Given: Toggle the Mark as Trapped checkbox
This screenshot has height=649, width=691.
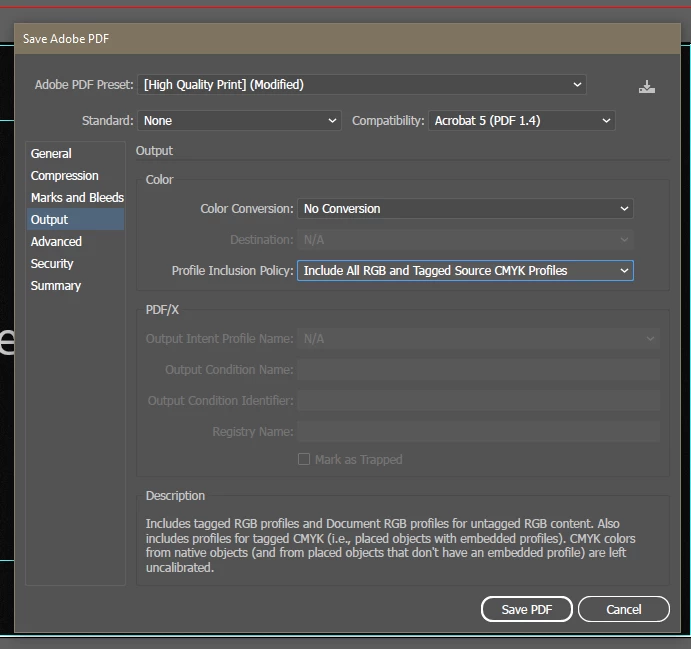Looking at the screenshot, I should 304,459.
